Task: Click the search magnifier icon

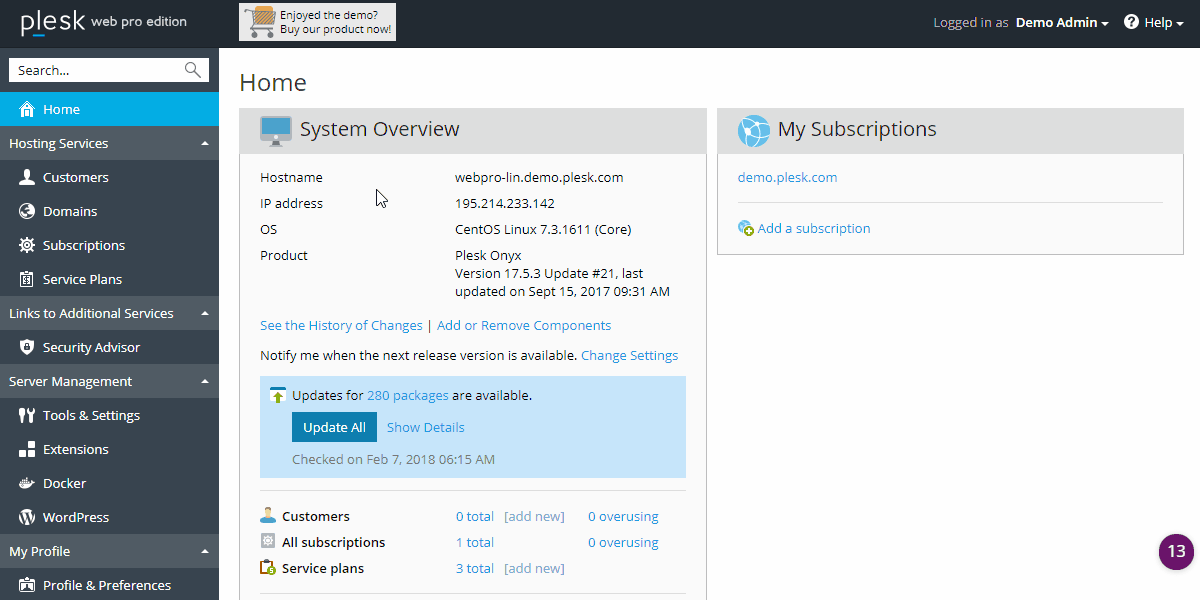Action: (x=193, y=70)
